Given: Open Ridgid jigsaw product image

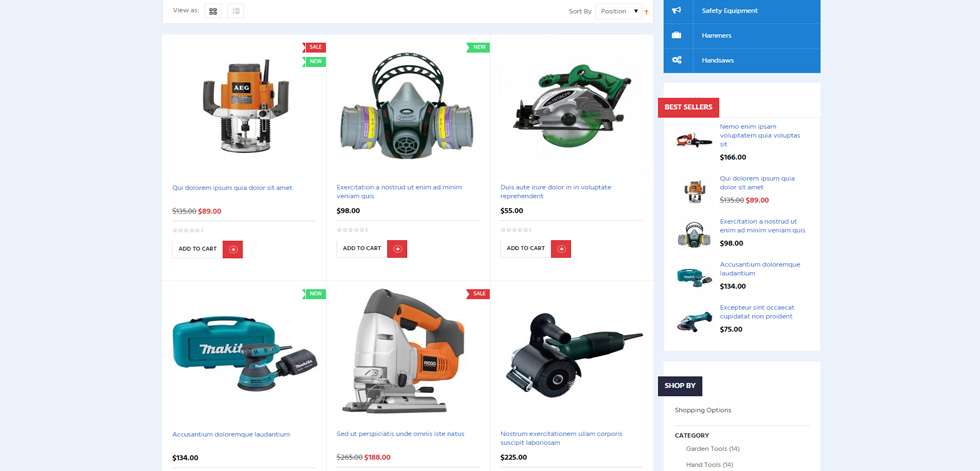Looking at the screenshot, I should point(403,351).
